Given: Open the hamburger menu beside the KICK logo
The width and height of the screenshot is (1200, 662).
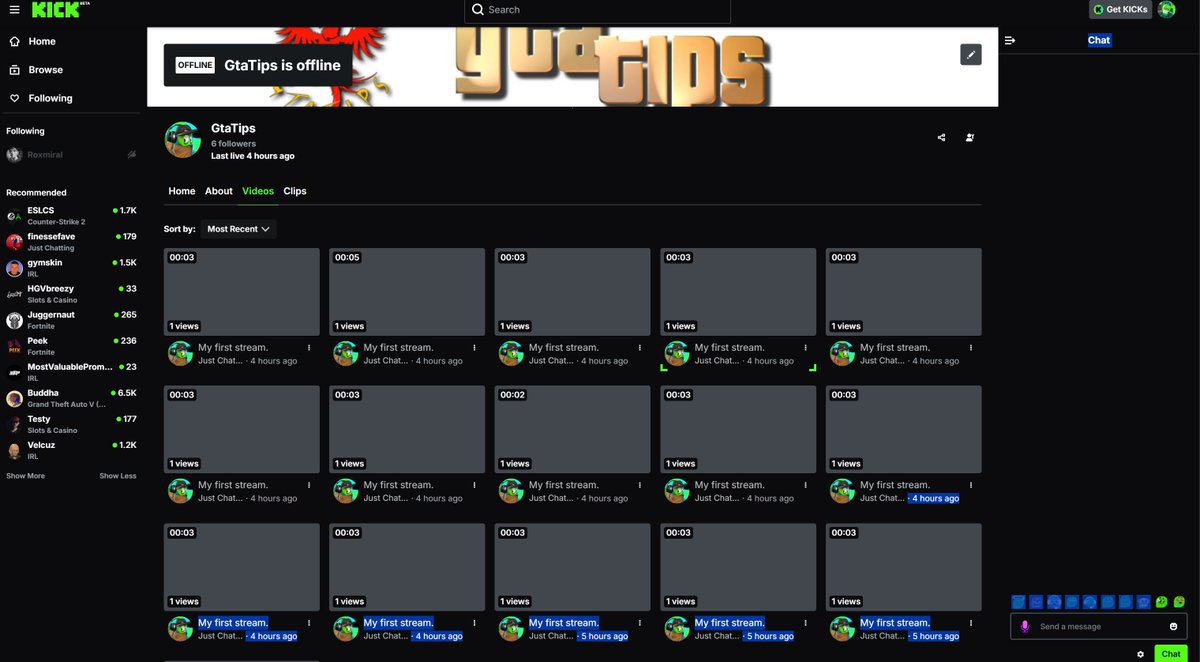Looking at the screenshot, I should 14,9.
